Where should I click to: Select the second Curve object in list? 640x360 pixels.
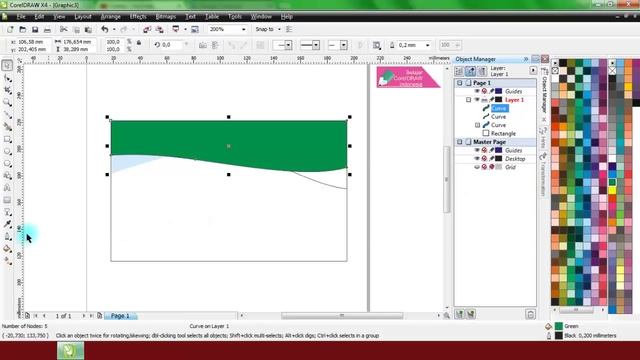498,117
